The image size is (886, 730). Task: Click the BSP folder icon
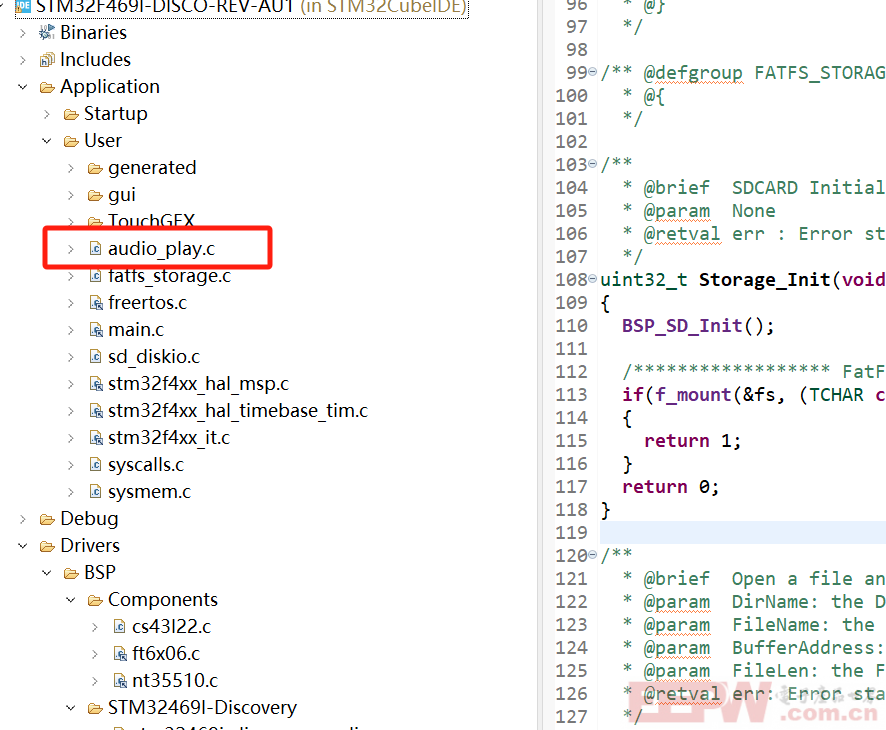(71, 573)
